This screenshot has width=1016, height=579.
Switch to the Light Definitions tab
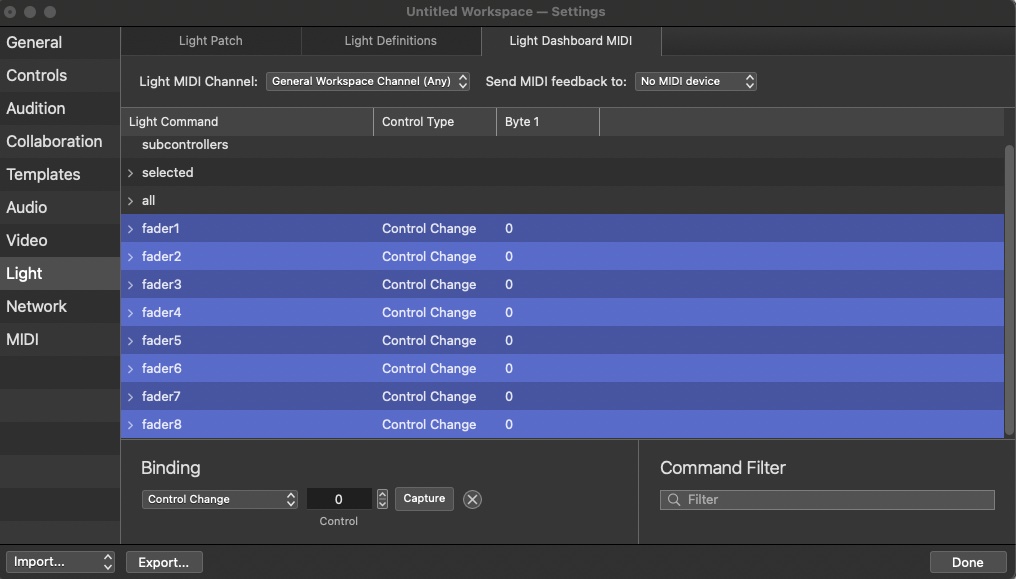pos(390,41)
